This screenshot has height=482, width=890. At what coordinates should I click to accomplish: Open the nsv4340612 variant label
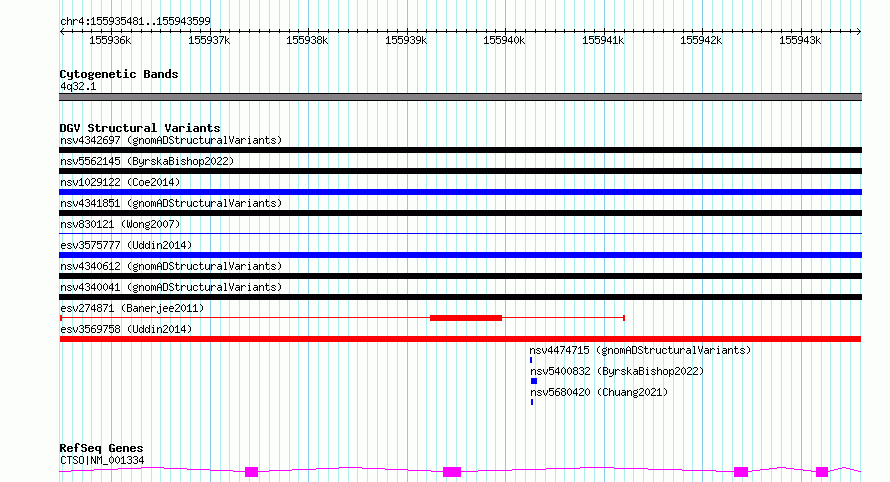(x=170, y=266)
